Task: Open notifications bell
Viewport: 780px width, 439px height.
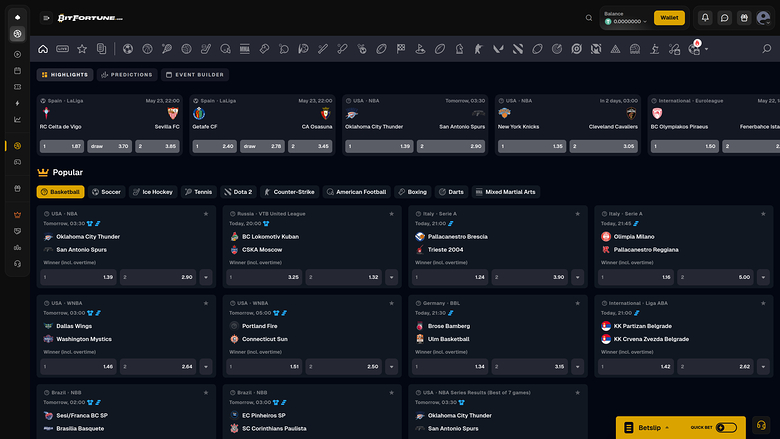Action: point(705,18)
